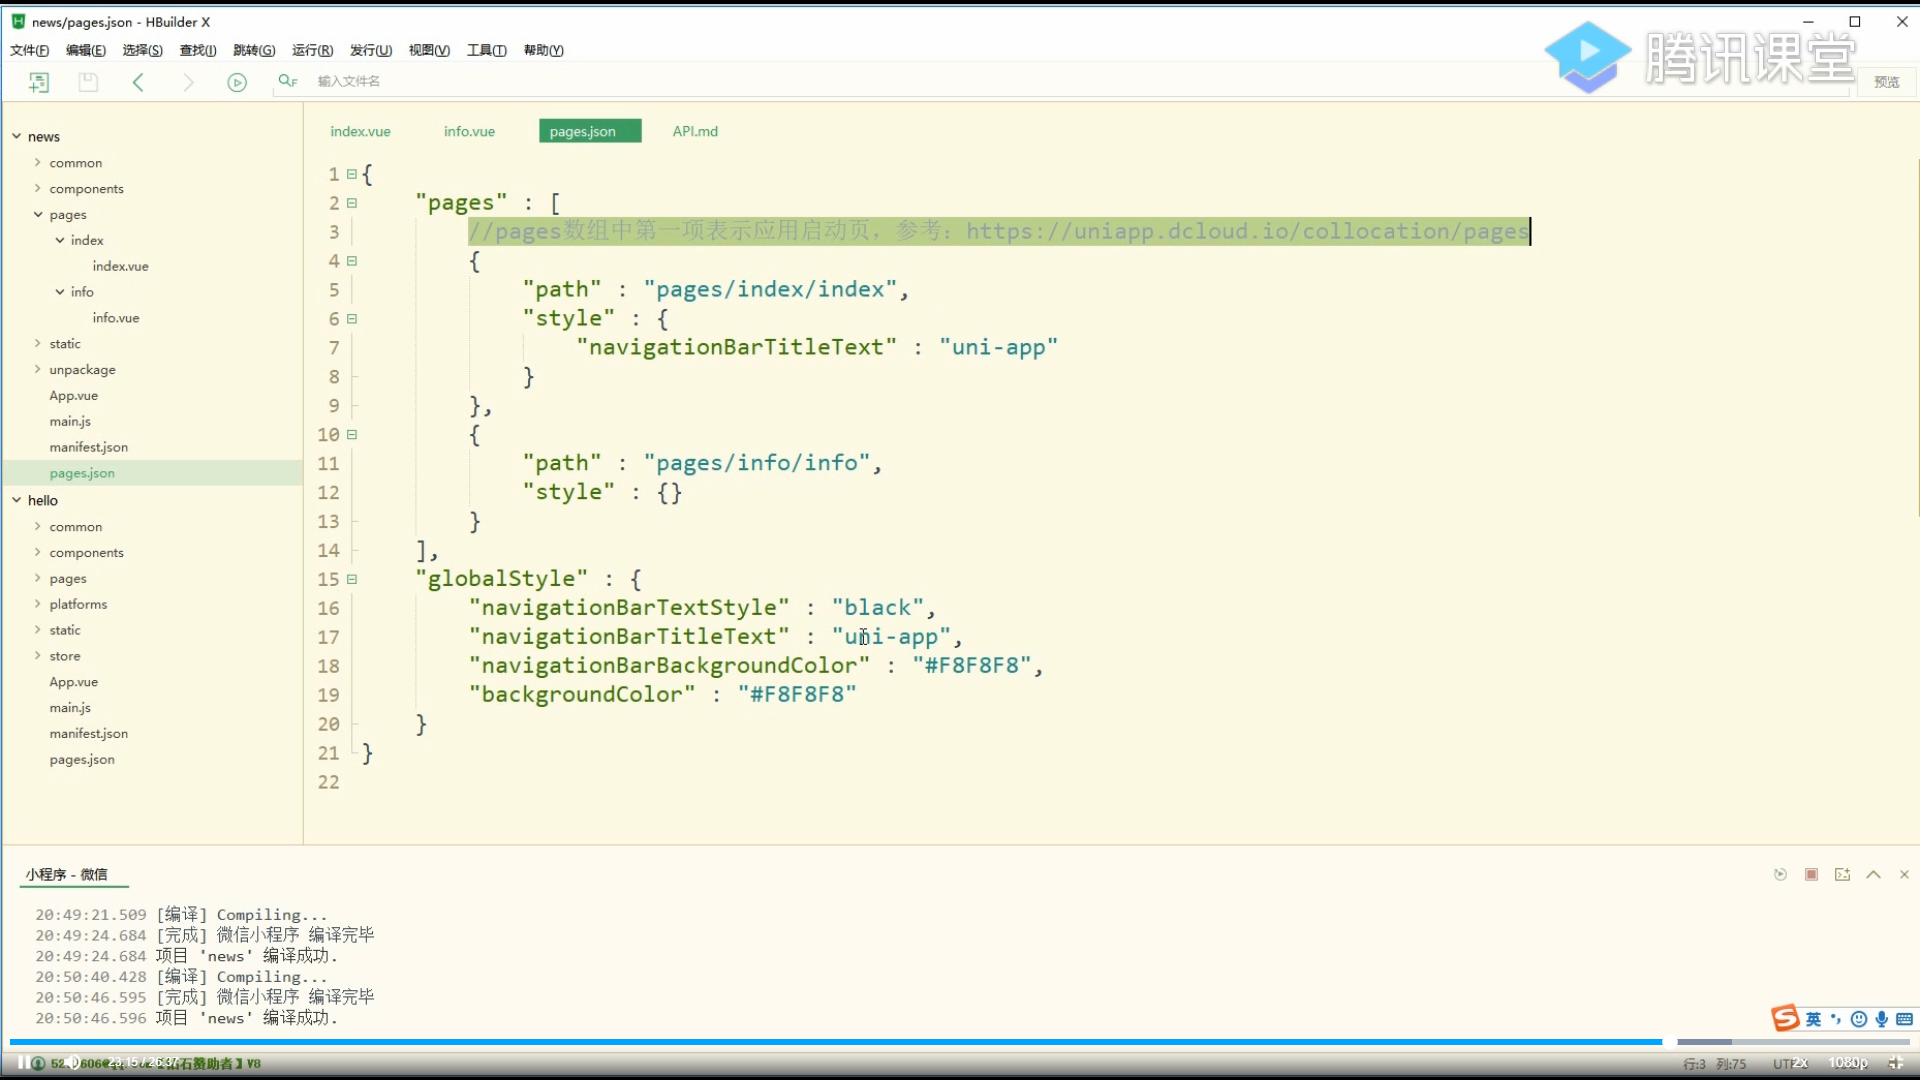Viewport: 1920px width, 1080px height.
Task: Switch to the info.vue tab
Action: click(x=469, y=131)
